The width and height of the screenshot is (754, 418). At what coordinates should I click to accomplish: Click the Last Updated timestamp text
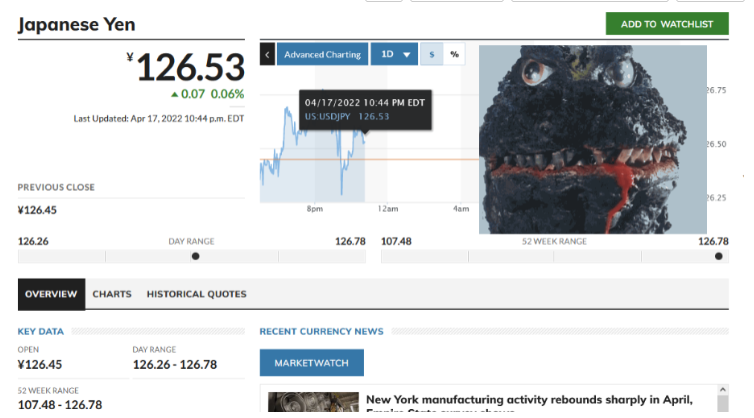tap(159, 118)
